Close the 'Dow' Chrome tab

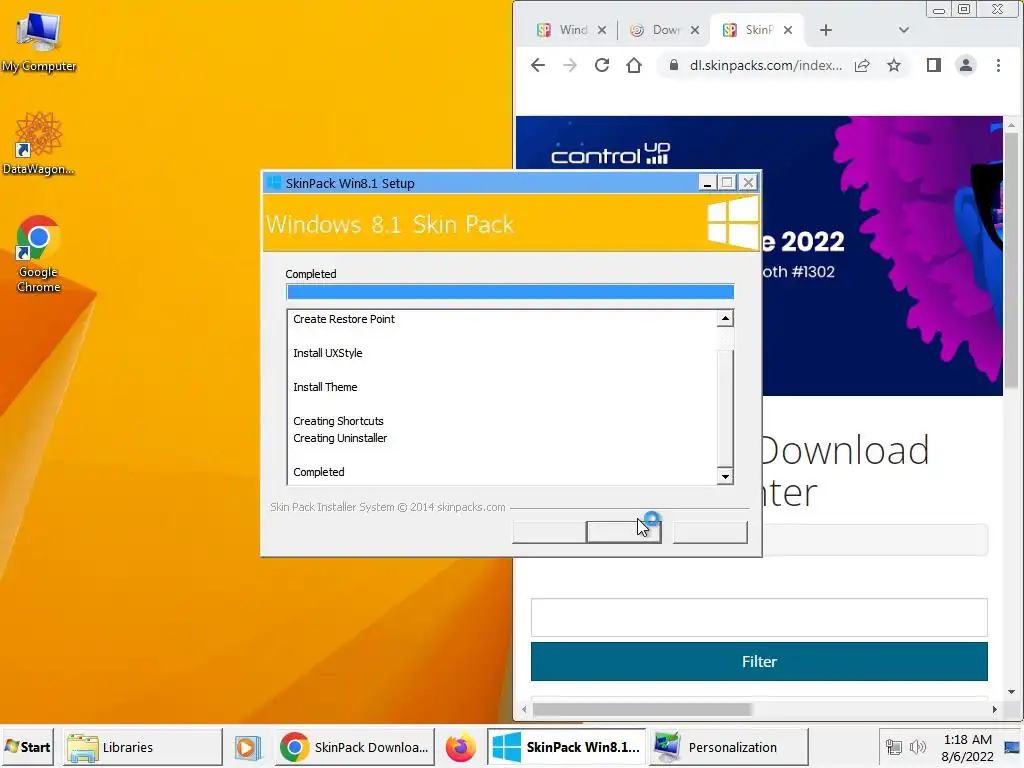(695, 30)
